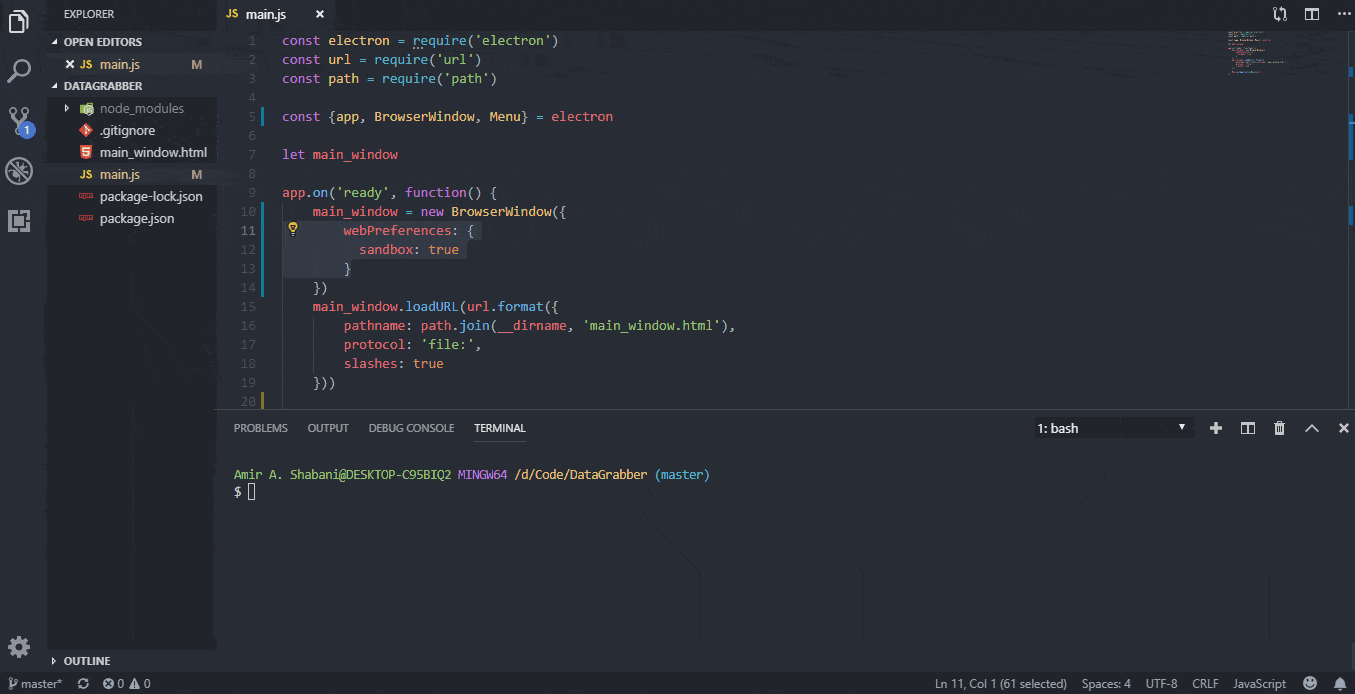Open the Extensions view in activity bar
Image resolution: width=1355 pixels, height=694 pixels.
click(19, 221)
